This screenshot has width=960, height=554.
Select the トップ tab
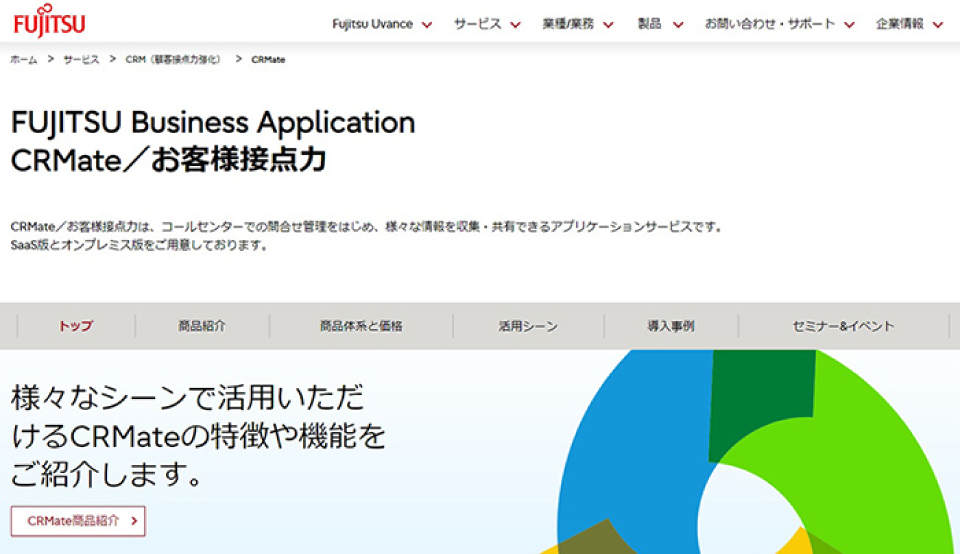[x=76, y=326]
